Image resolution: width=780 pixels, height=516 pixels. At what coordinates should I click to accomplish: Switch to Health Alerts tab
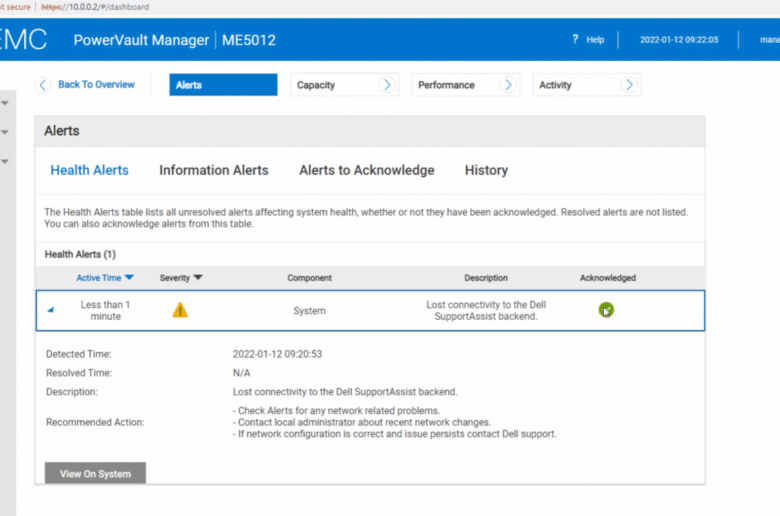click(90, 170)
